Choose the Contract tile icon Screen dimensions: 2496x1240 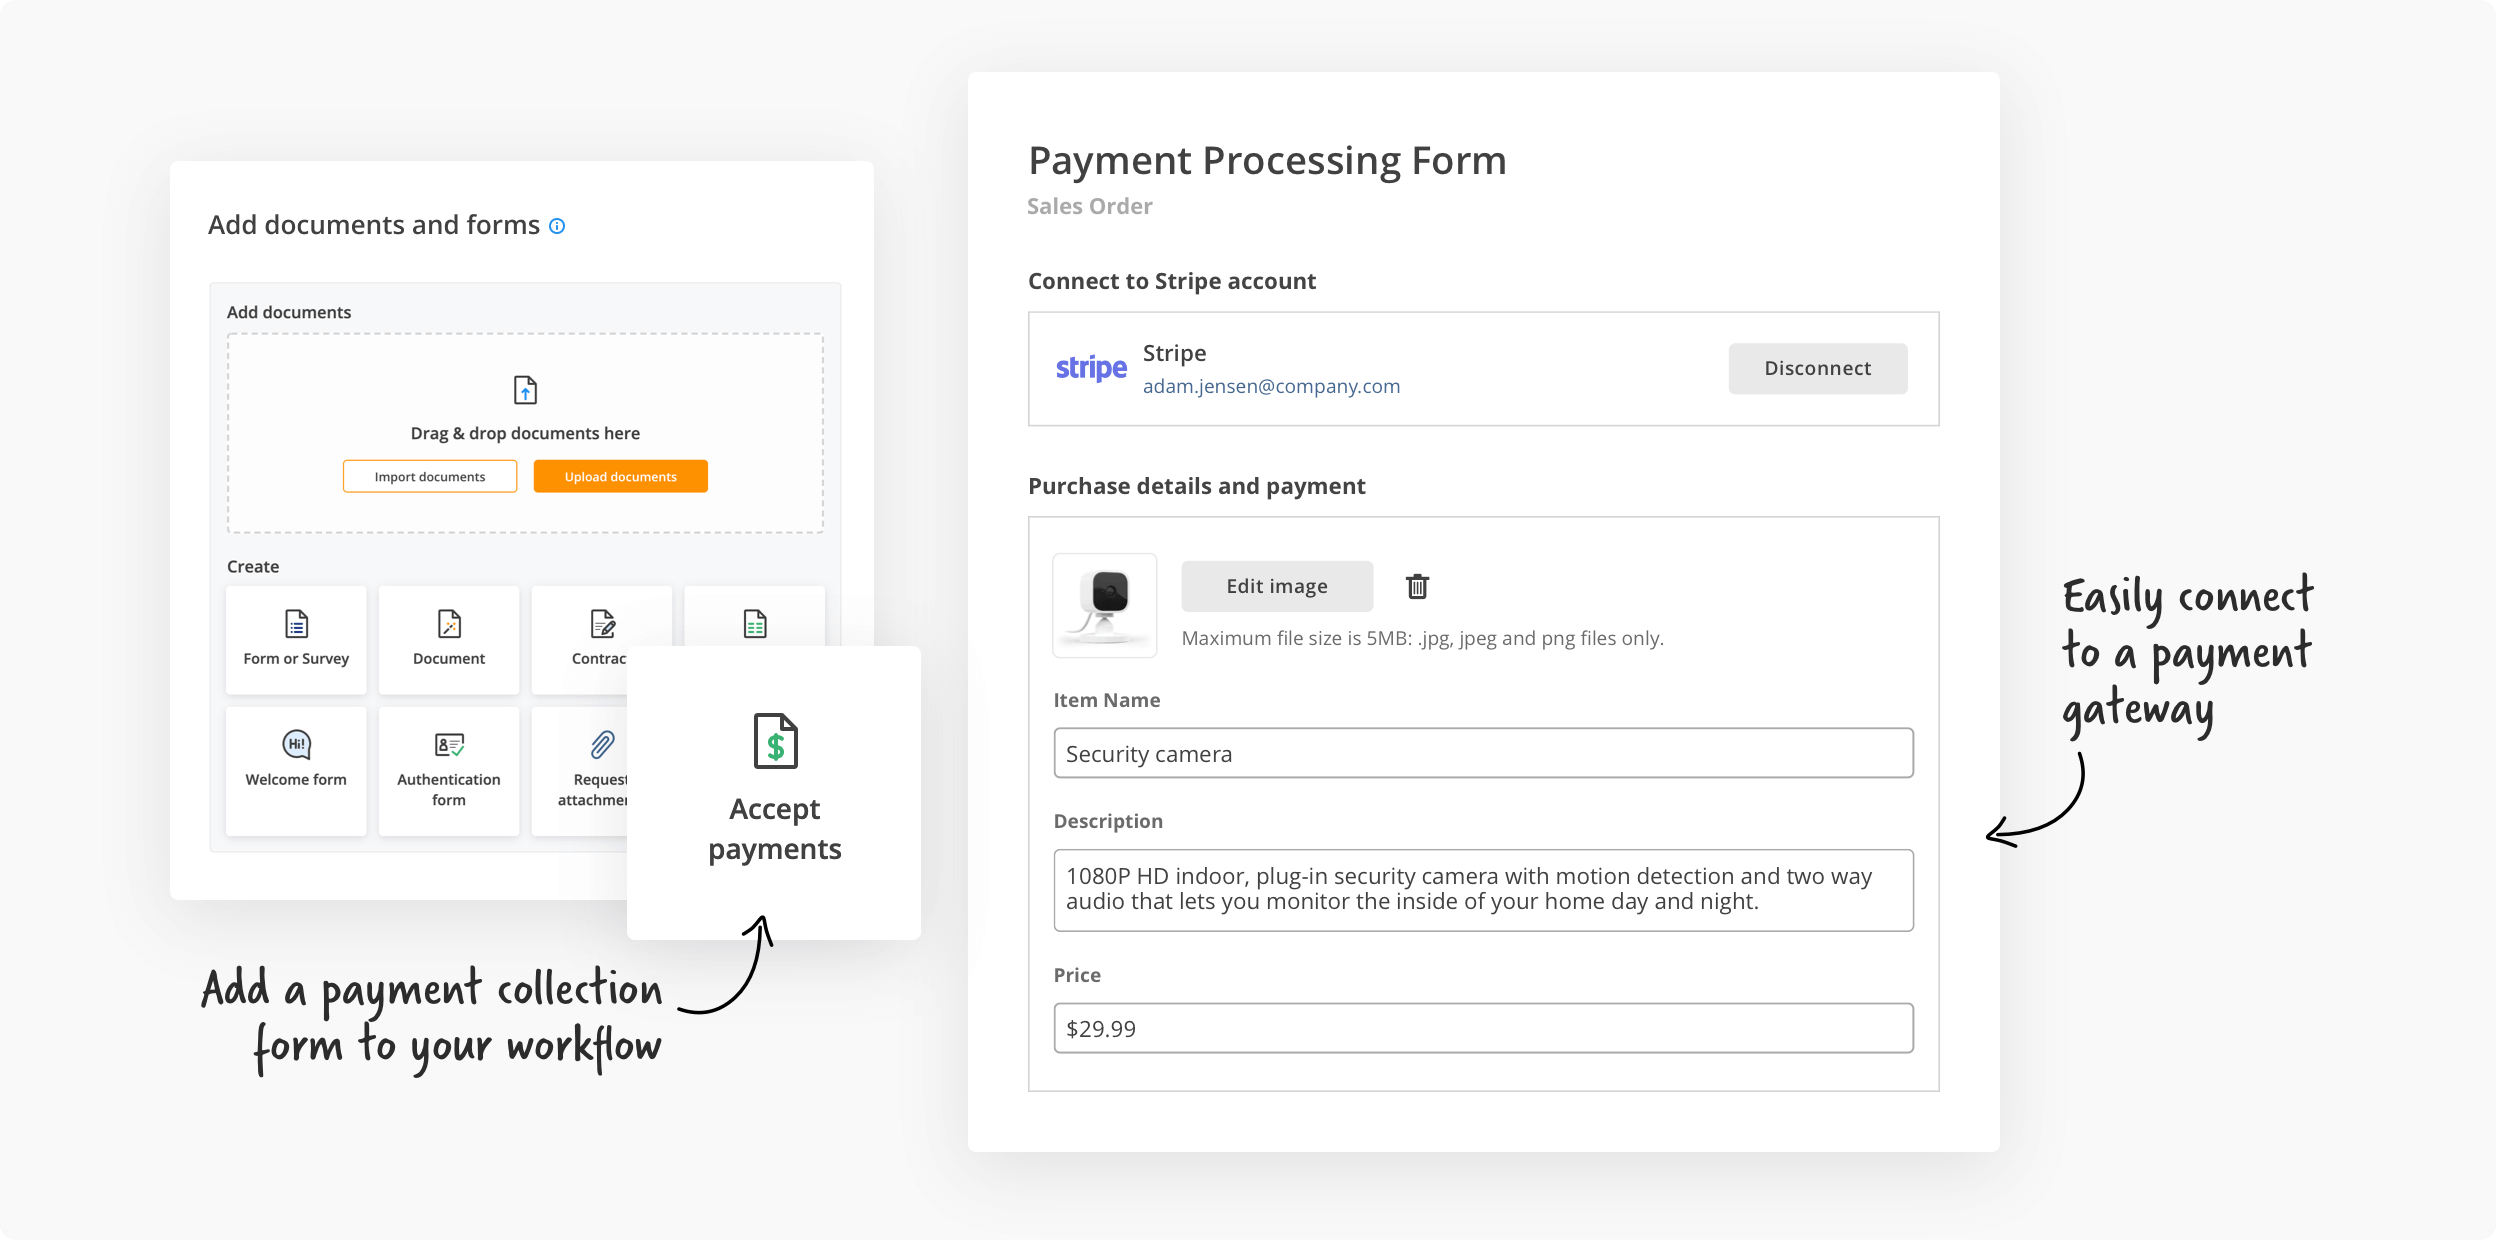coord(602,624)
